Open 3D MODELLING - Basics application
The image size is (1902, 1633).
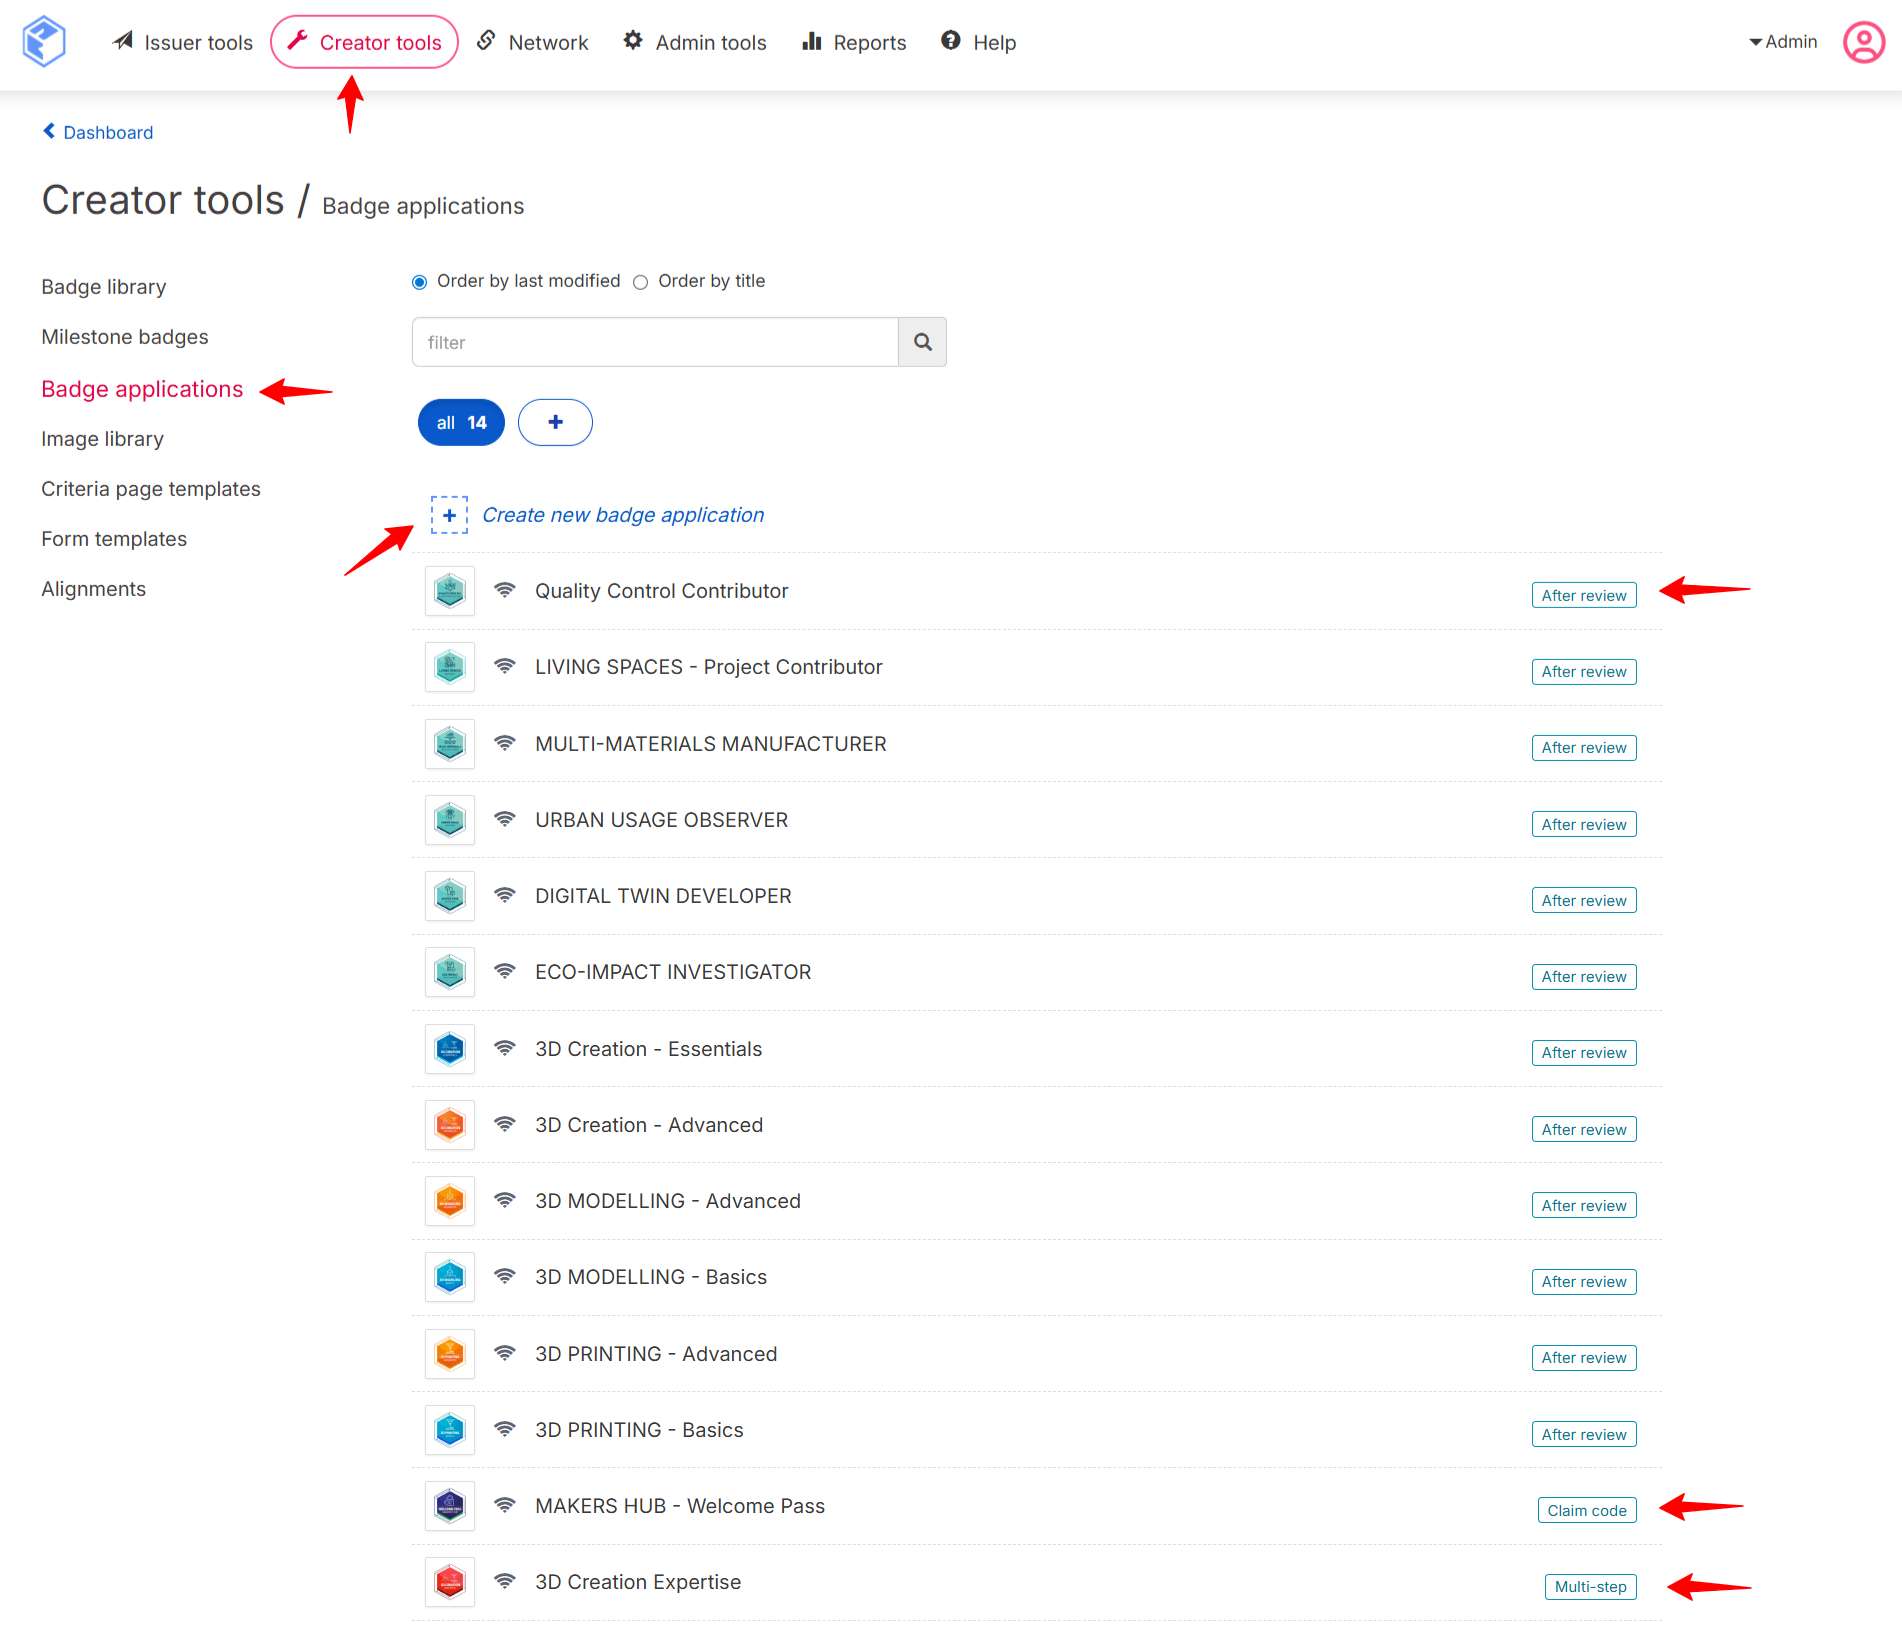(x=651, y=1277)
